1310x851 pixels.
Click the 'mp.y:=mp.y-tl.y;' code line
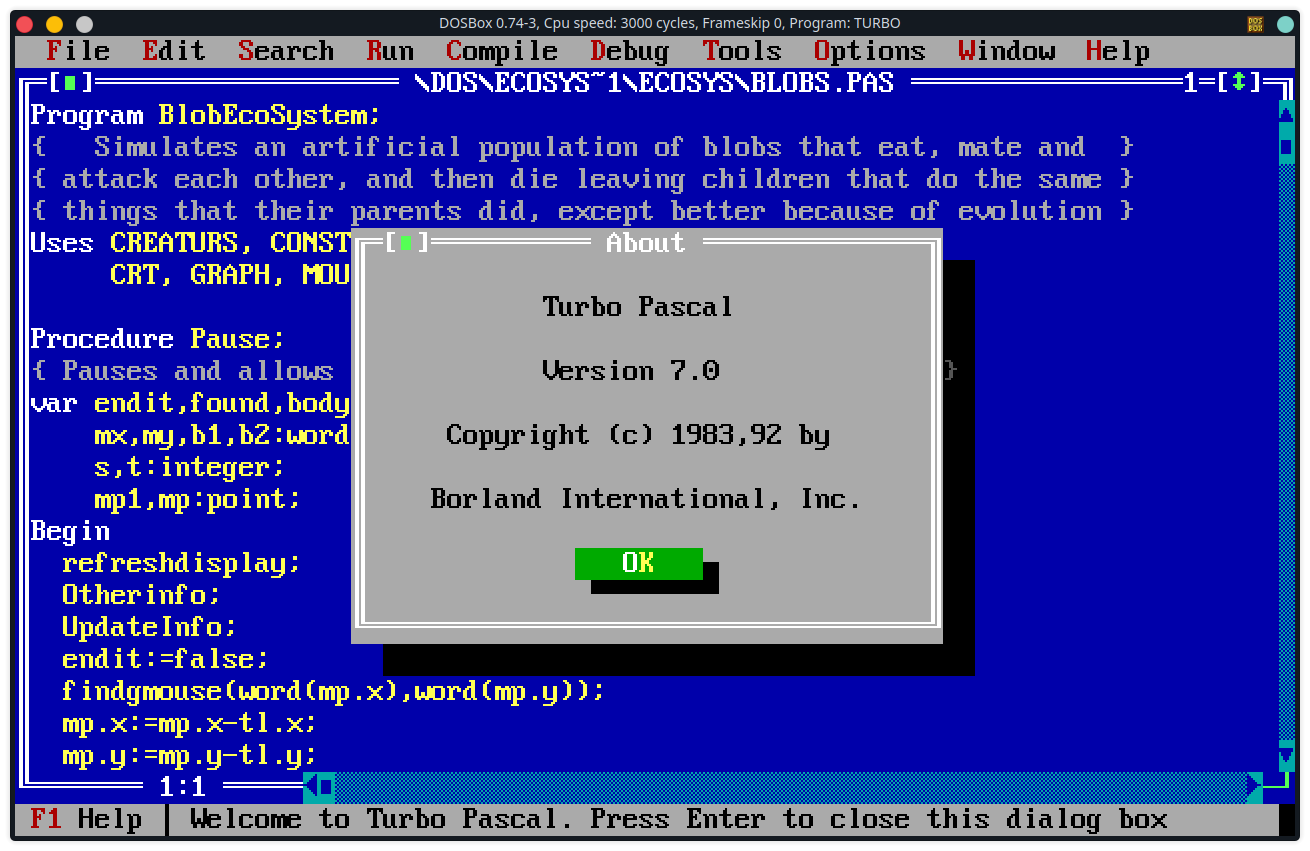190,755
